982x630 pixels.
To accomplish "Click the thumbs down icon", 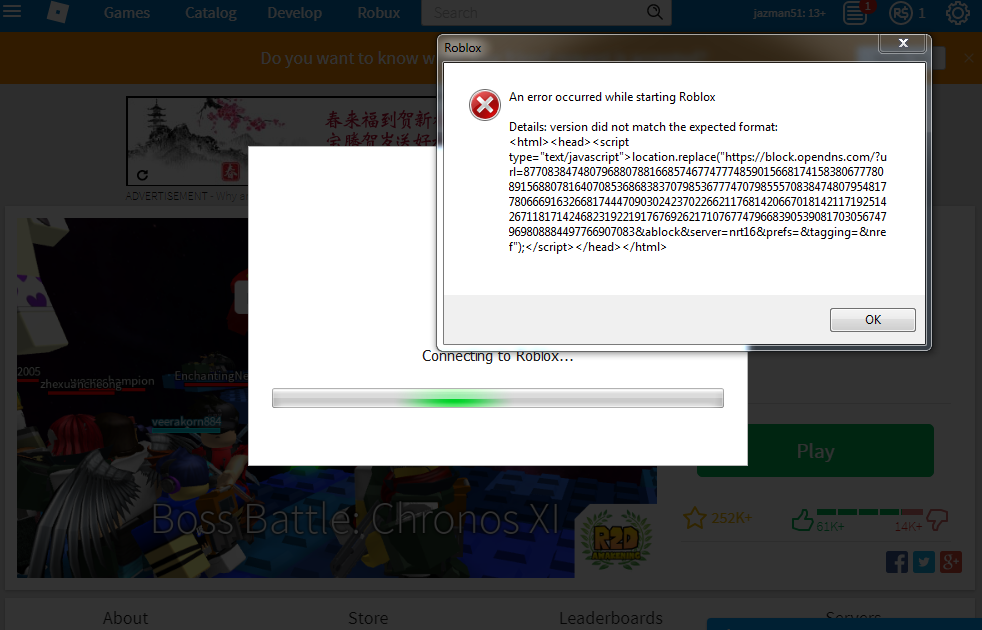I will point(938,520).
